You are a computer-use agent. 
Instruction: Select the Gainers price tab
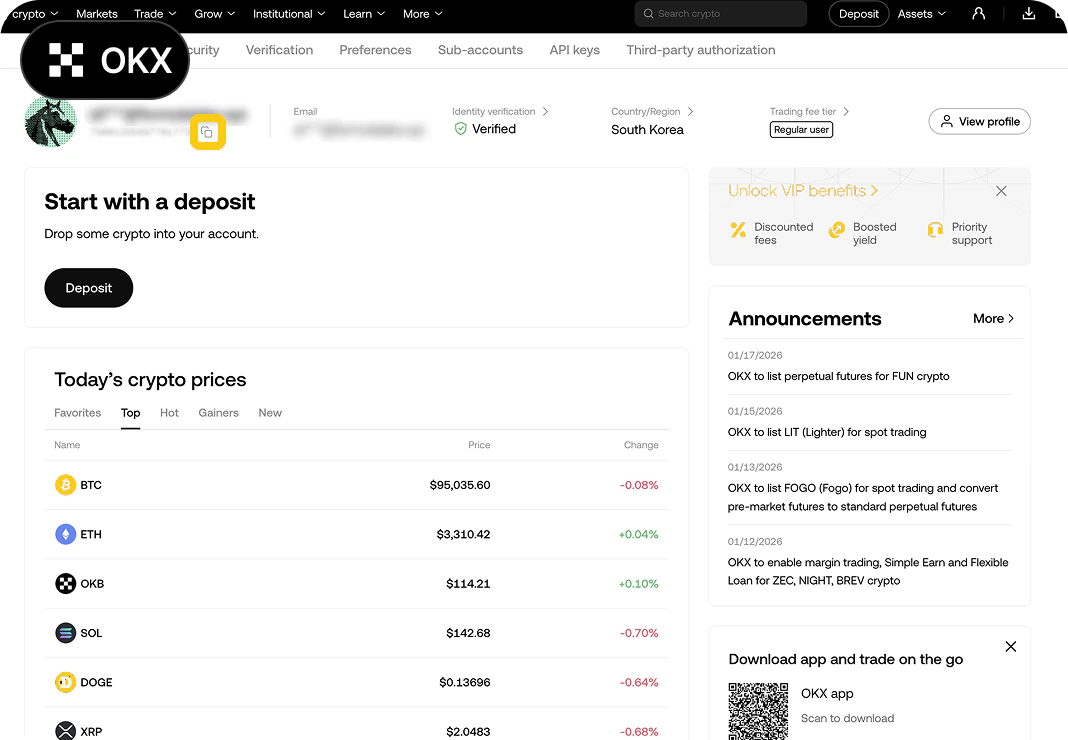pyautogui.click(x=219, y=413)
